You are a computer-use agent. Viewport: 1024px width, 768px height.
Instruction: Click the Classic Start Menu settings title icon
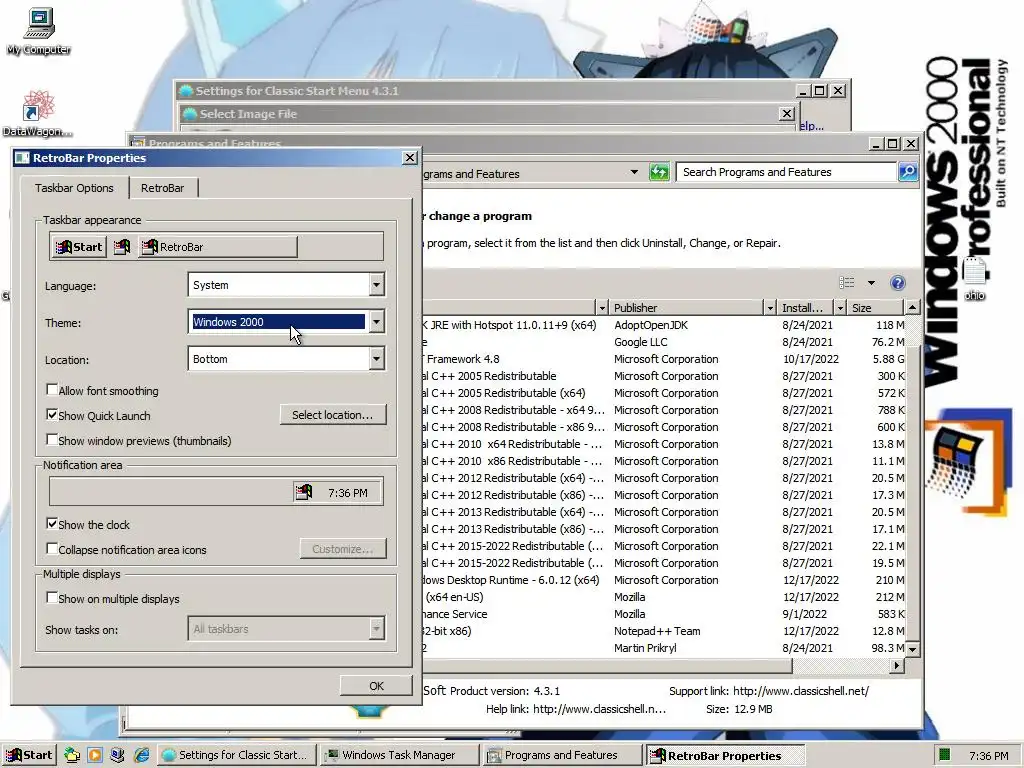click(x=186, y=91)
